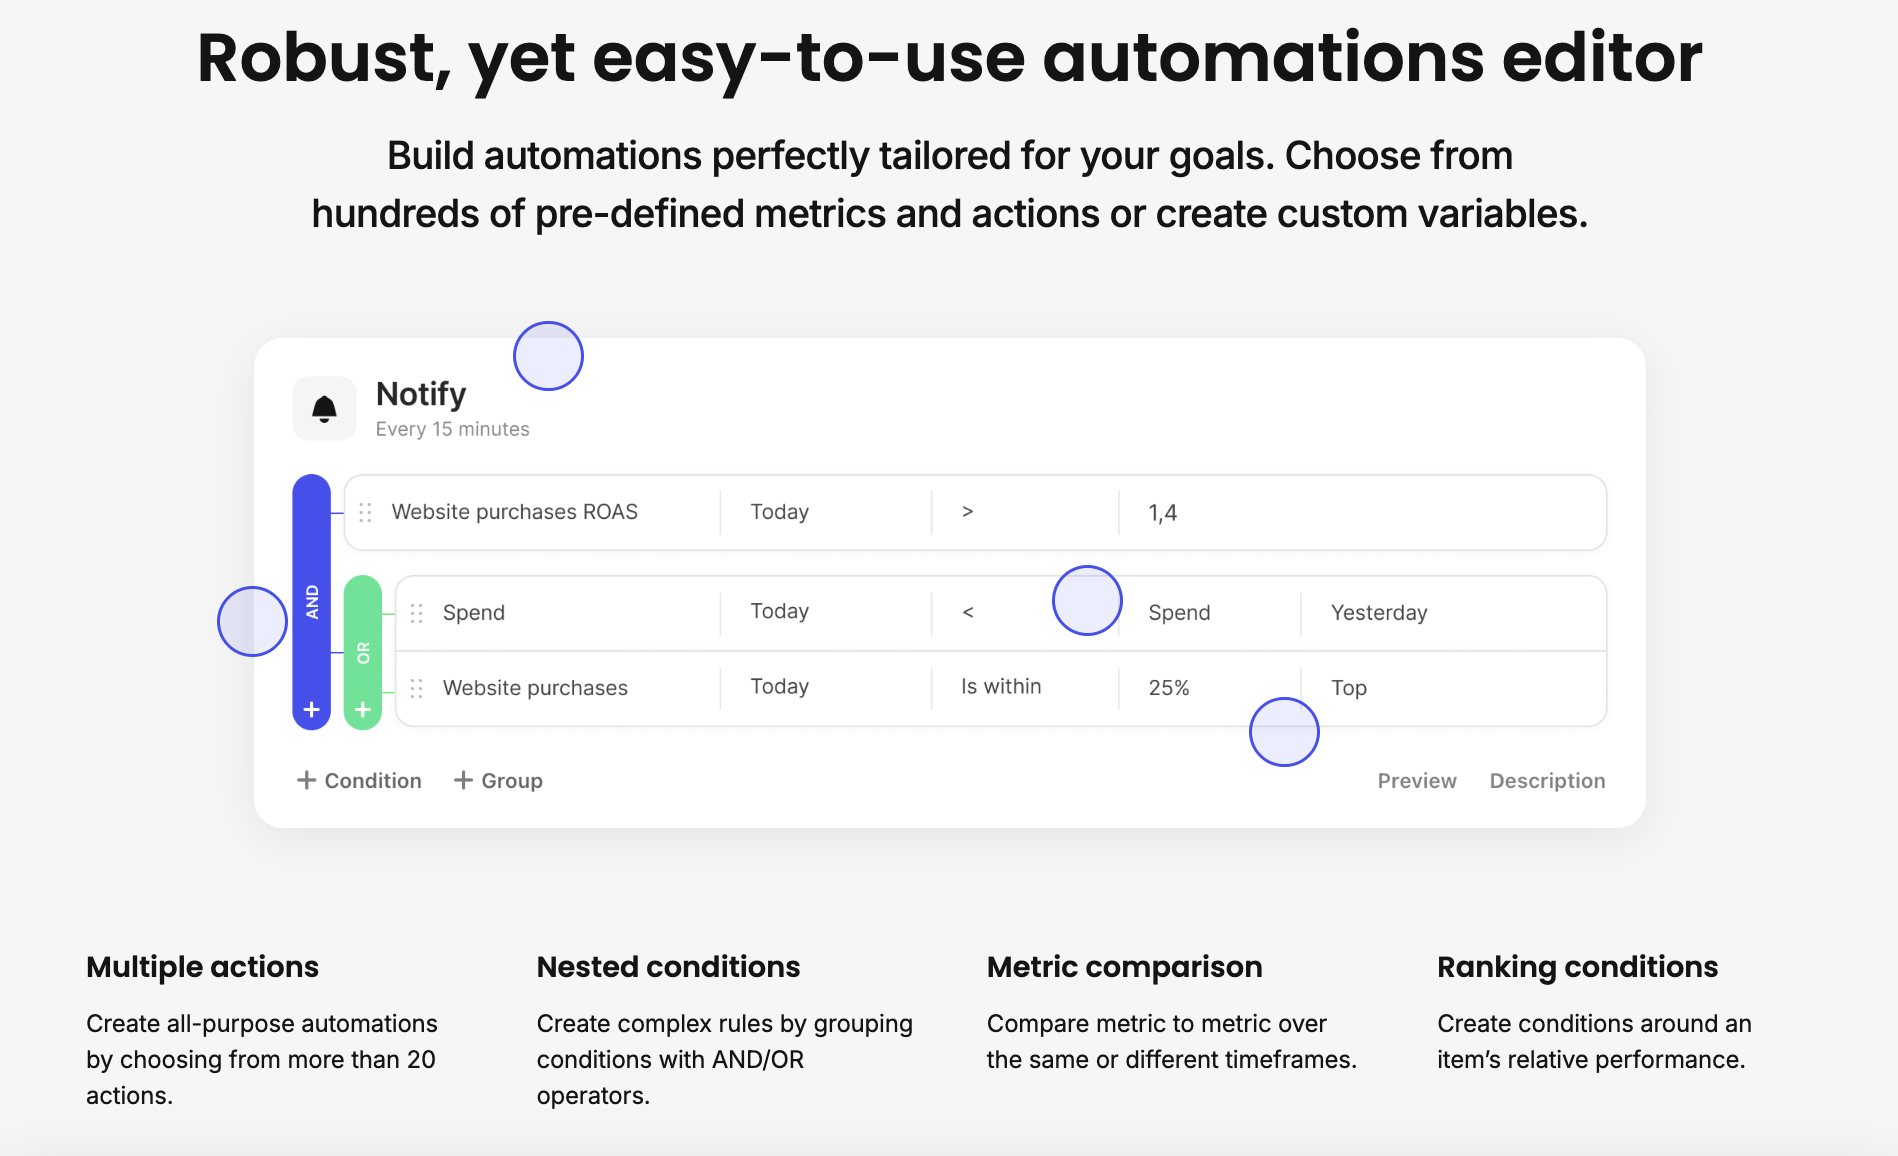This screenshot has width=1898, height=1156.
Task: Switch to the Preview view
Action: (x=1417, y=780)
